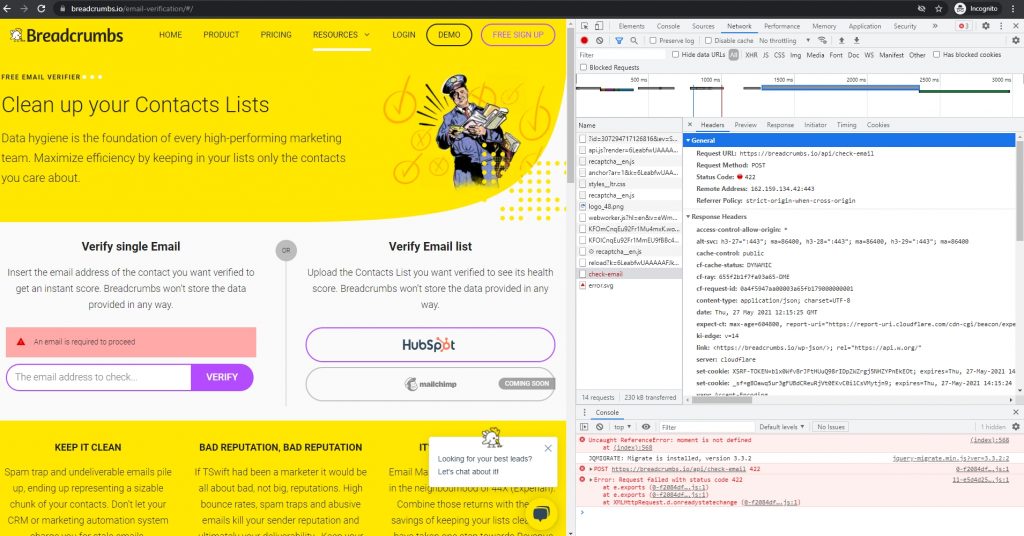The width and height of the screenshot is (1024, 536).
Task: Open the Console settings gear
Action: pos(1016,427)
